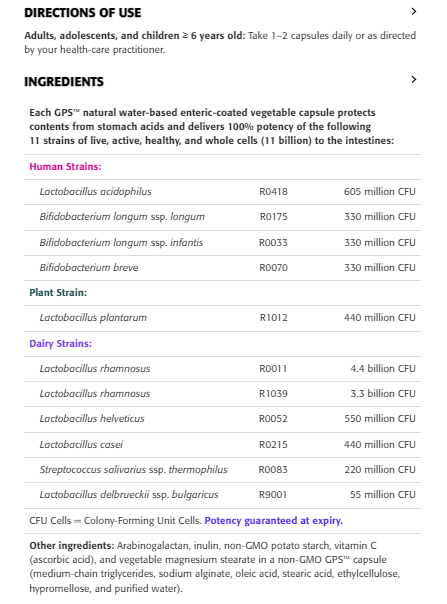The width and height of the screenshot is (447, 604).
Task: Select the Lactobacillus acidophilus row
Action: [x=222, y=192]
